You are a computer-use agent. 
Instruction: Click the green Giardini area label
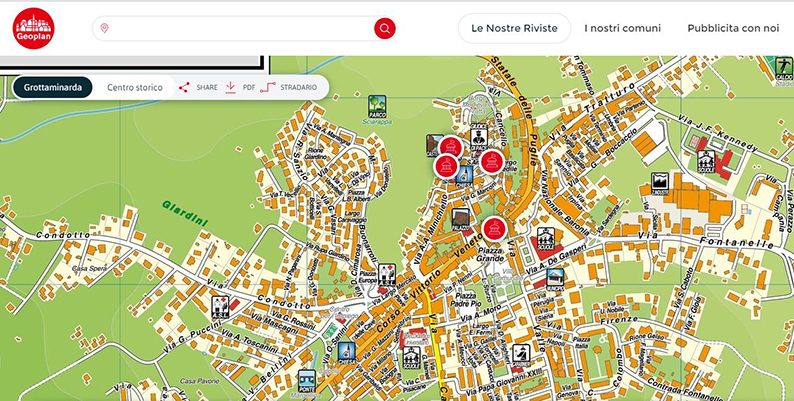(x=185, y=213)
